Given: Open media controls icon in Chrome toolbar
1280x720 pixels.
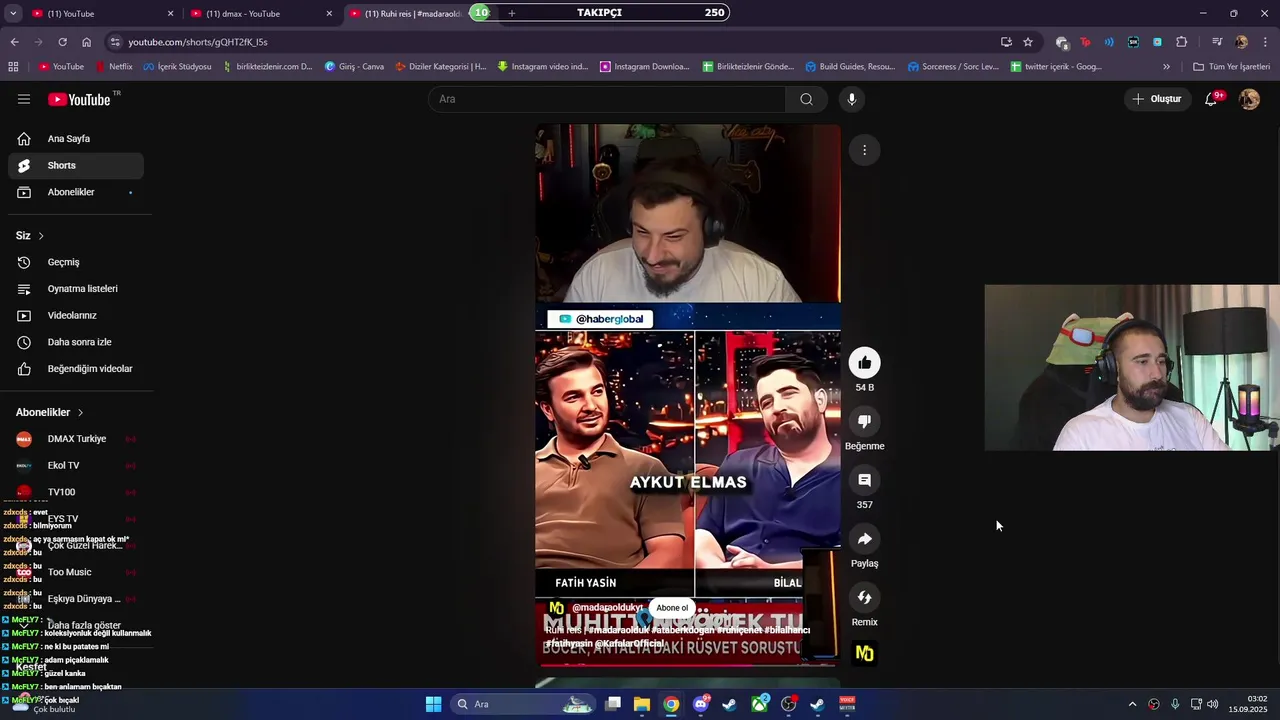Looking at the screenshot, I should (x=1217, y=42).
